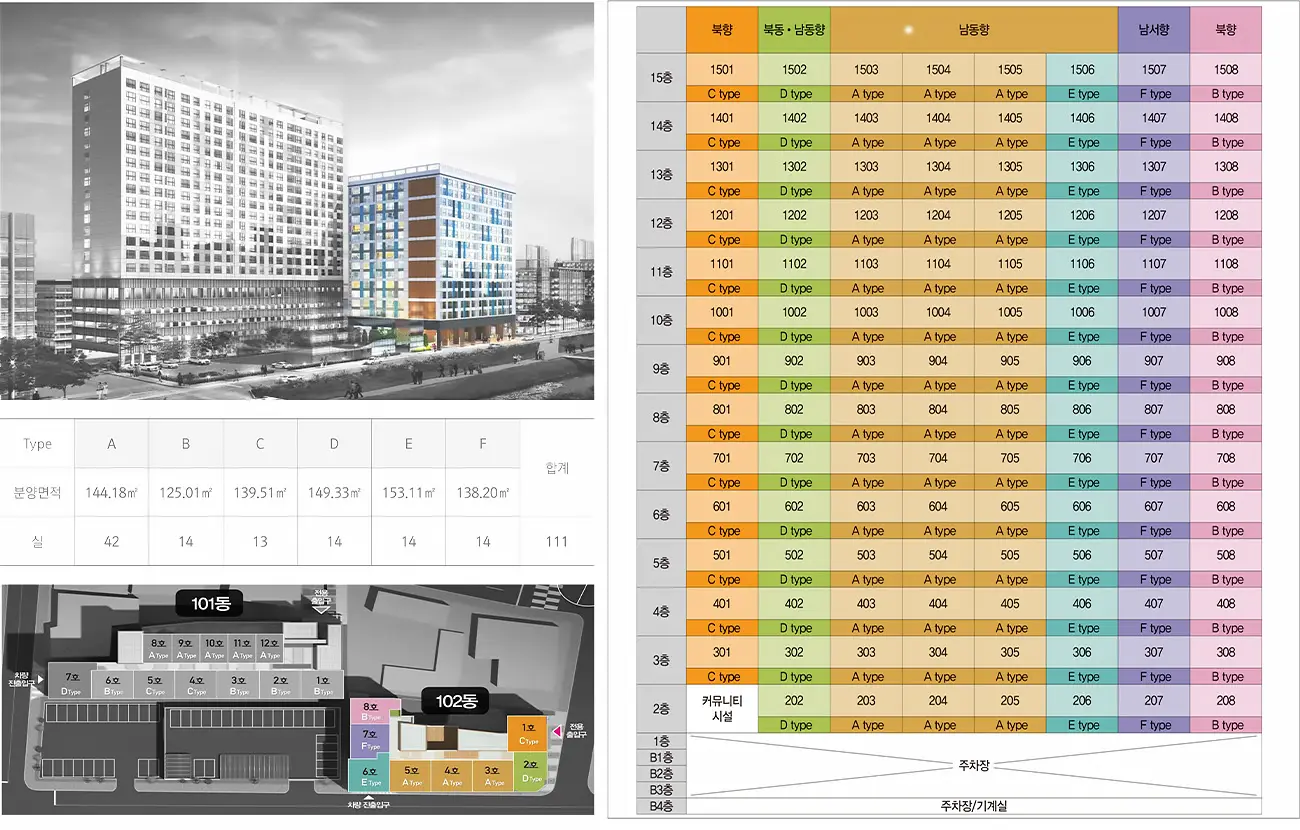Click the 15층 floor label
This screenshot has height=830, width=1300.
click(661, 77)
